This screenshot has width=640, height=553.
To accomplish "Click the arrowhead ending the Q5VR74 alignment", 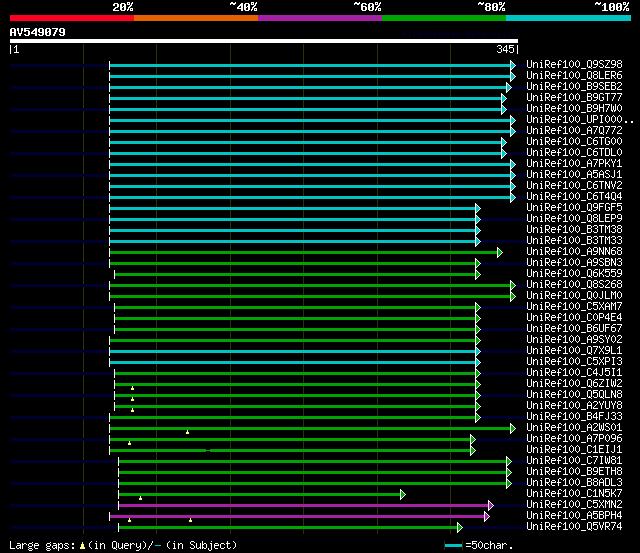I will coord(460,528).
